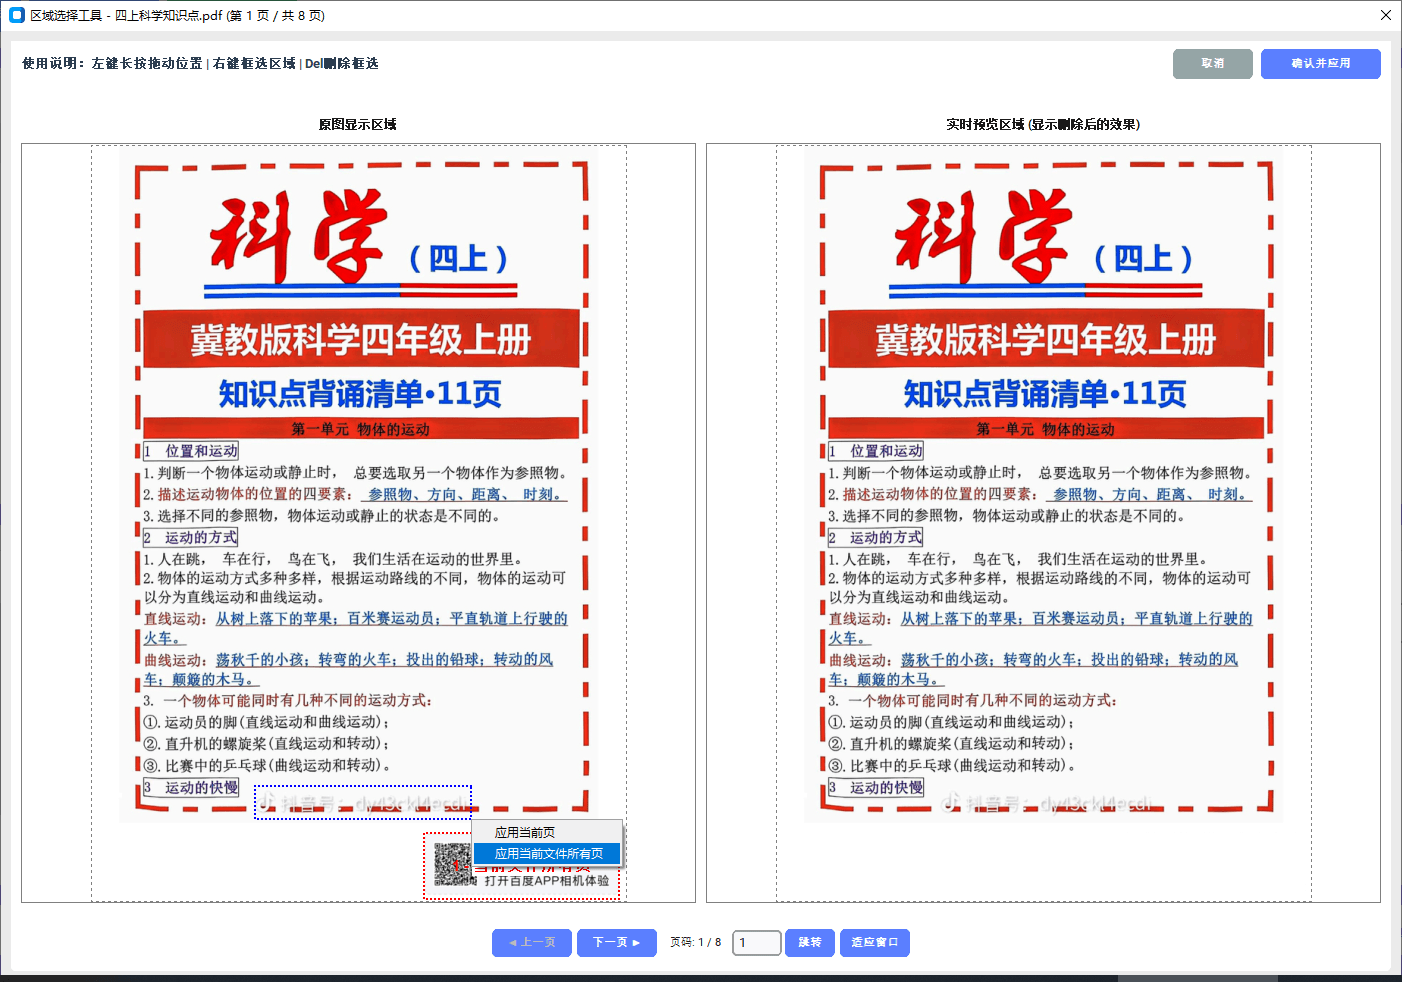The height and width of the screenshot is (982, 1402).
Task: Select 应用当前文件所有页 menu entry
Action: pyautogui.click(x=546, y=854)
